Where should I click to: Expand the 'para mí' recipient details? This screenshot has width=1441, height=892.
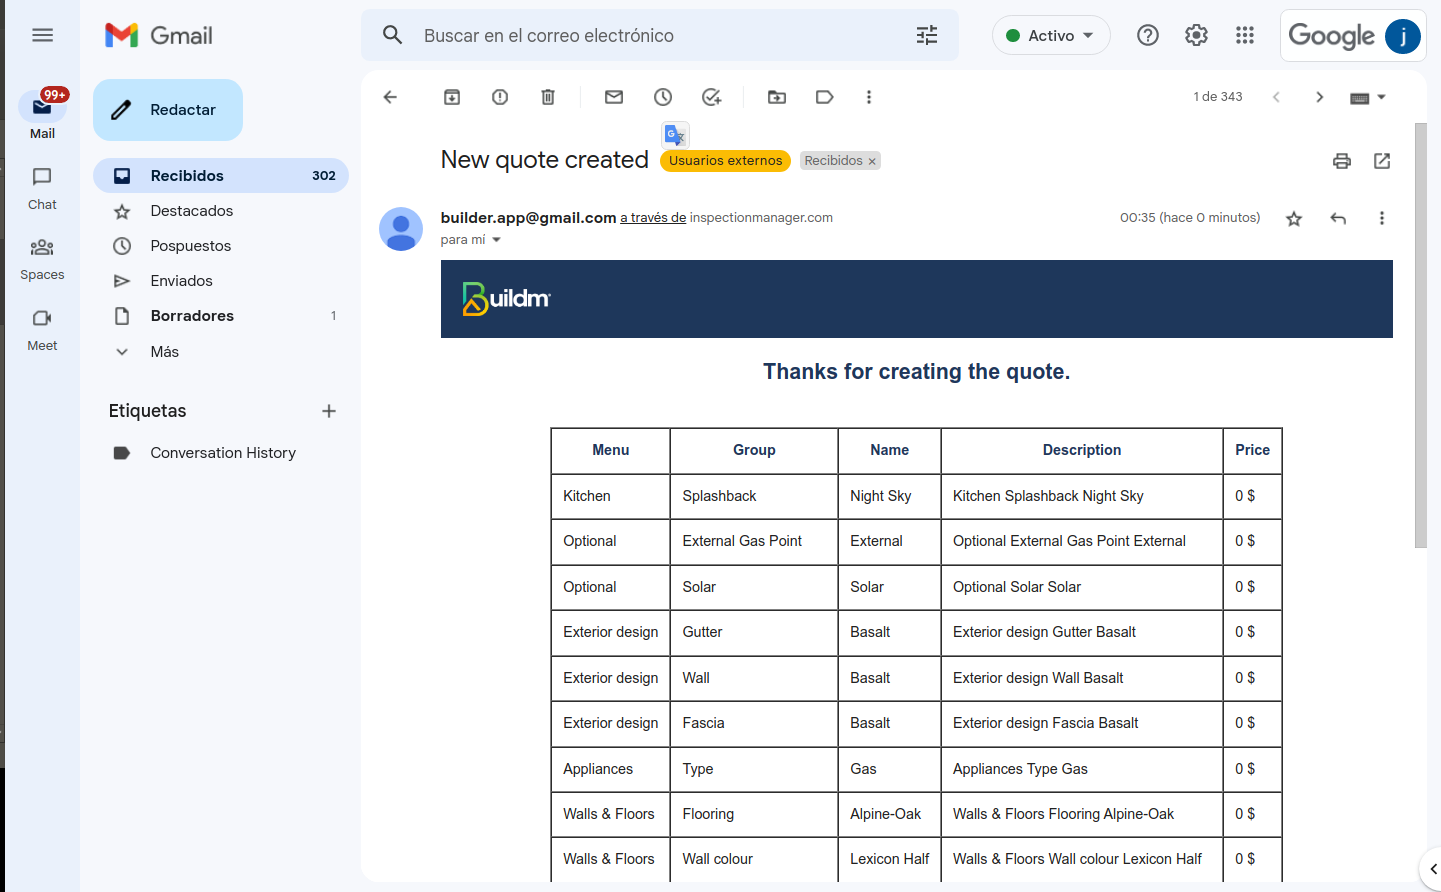point(496,240)
